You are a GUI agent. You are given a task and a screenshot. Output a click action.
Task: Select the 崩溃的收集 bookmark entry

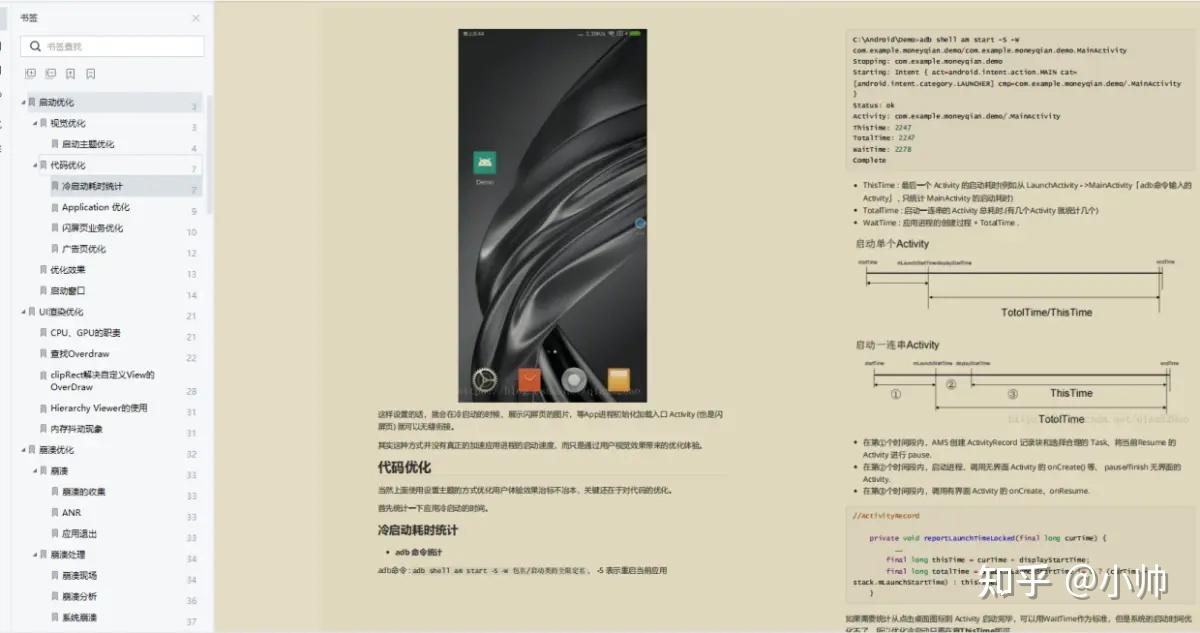[x=104, y=491]
